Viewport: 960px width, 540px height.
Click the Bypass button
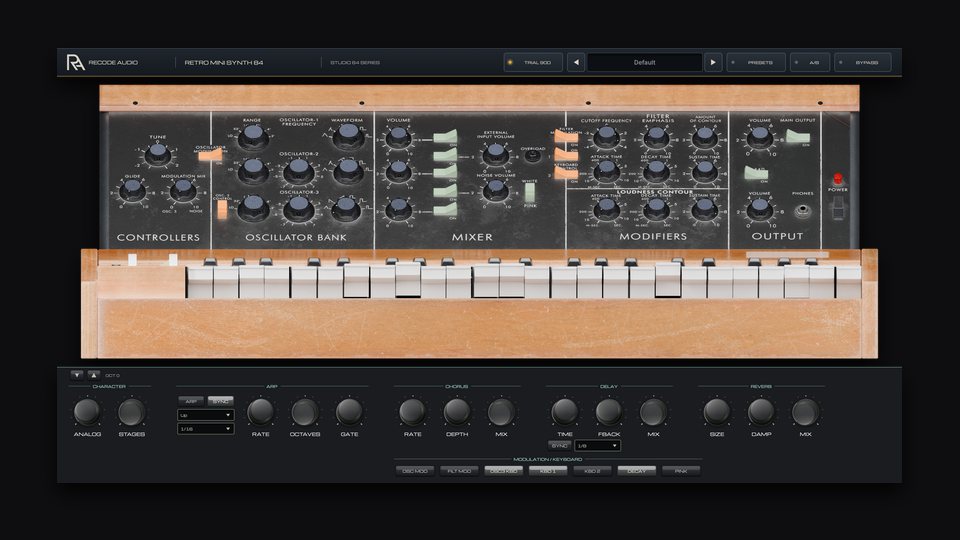[862, 62]
